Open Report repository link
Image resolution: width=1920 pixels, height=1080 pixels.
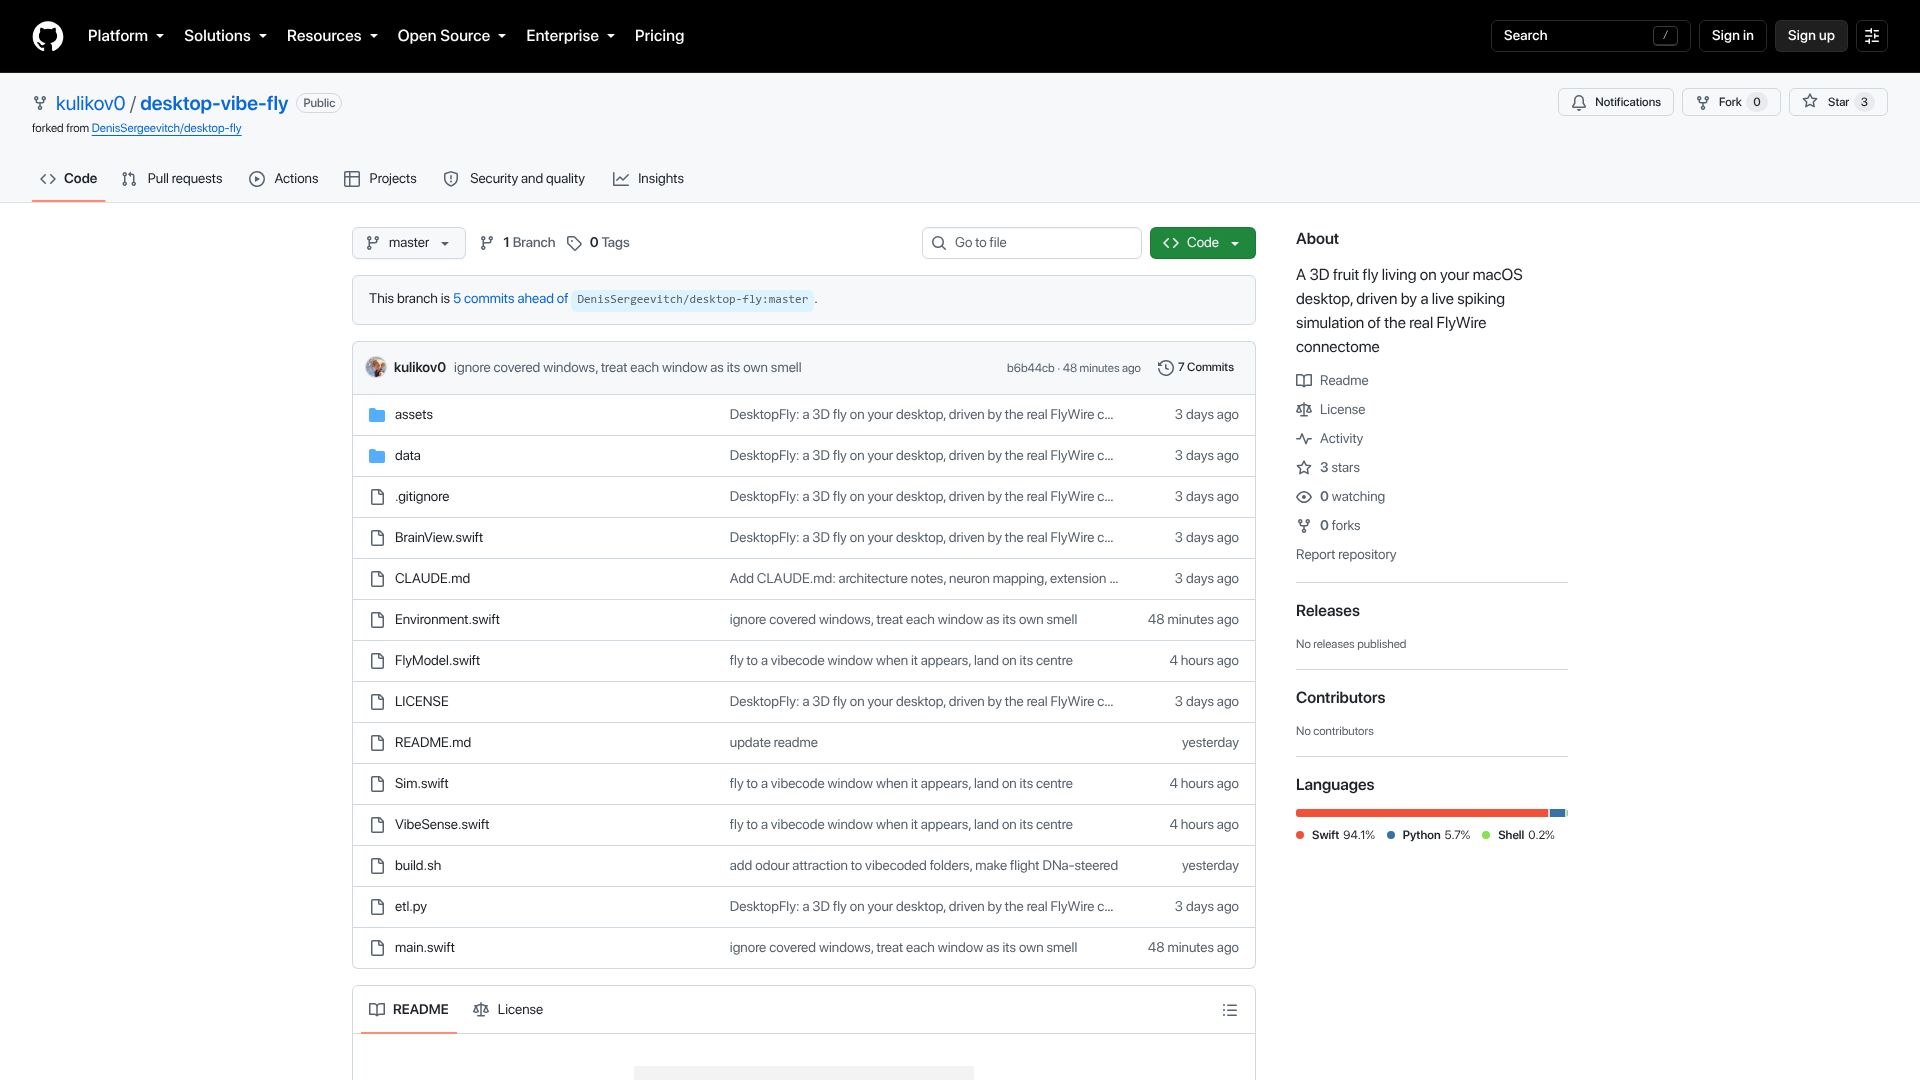[1346, 555]
